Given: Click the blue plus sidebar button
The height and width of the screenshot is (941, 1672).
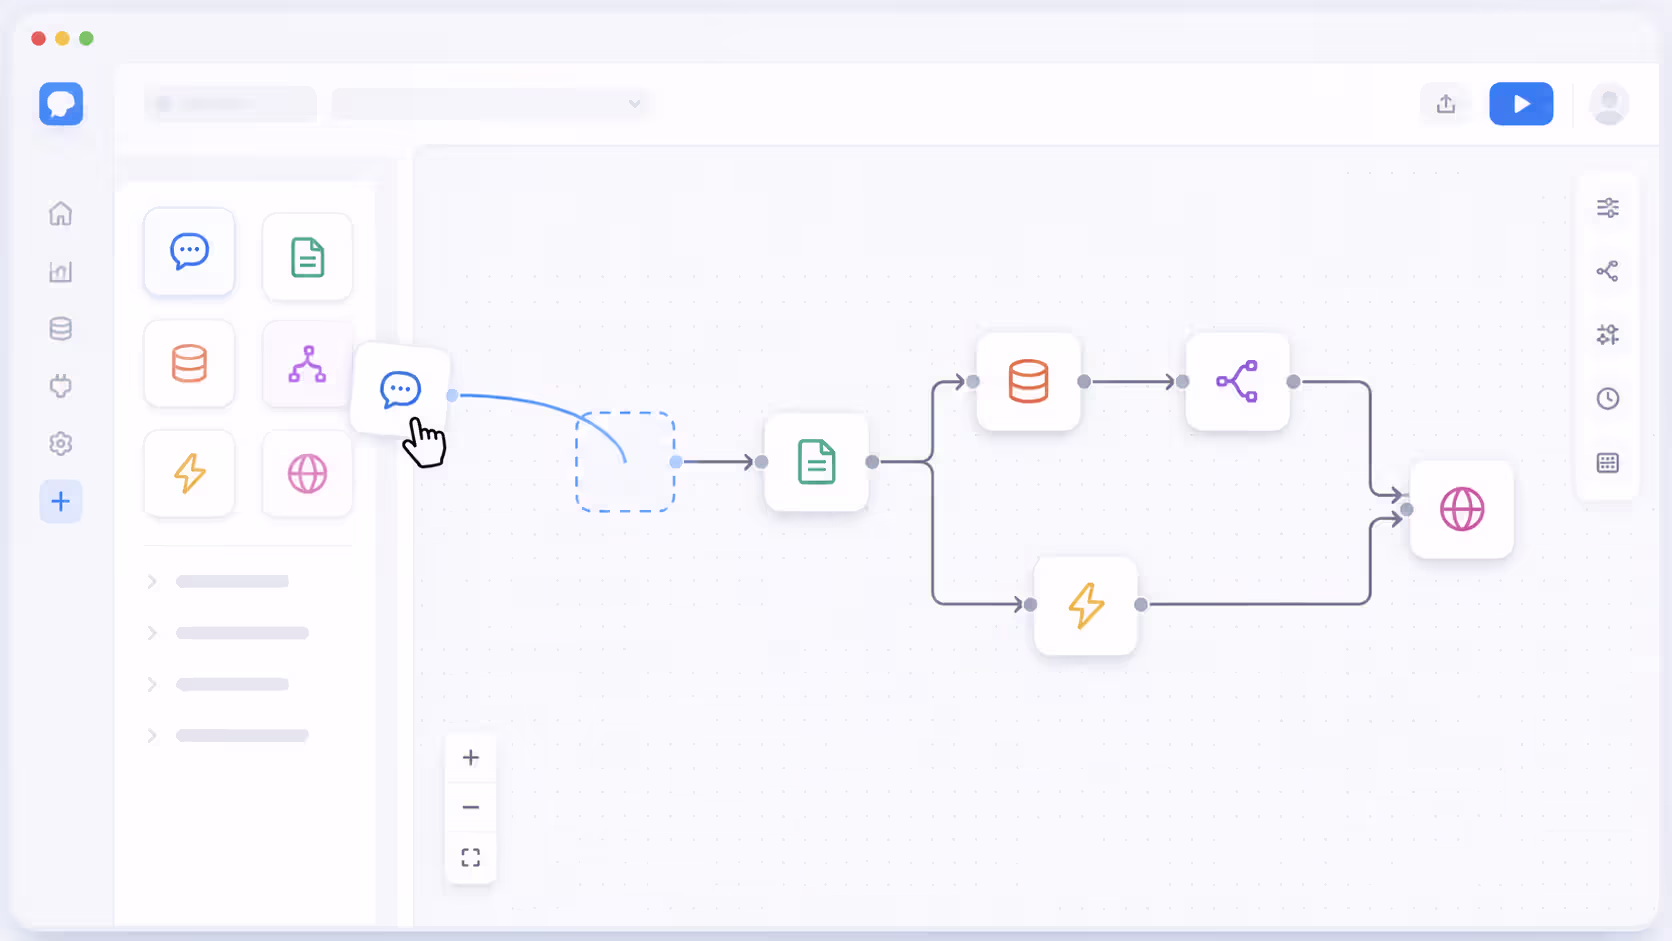Looking at the screenshot, I should click(x=61, y=501).
